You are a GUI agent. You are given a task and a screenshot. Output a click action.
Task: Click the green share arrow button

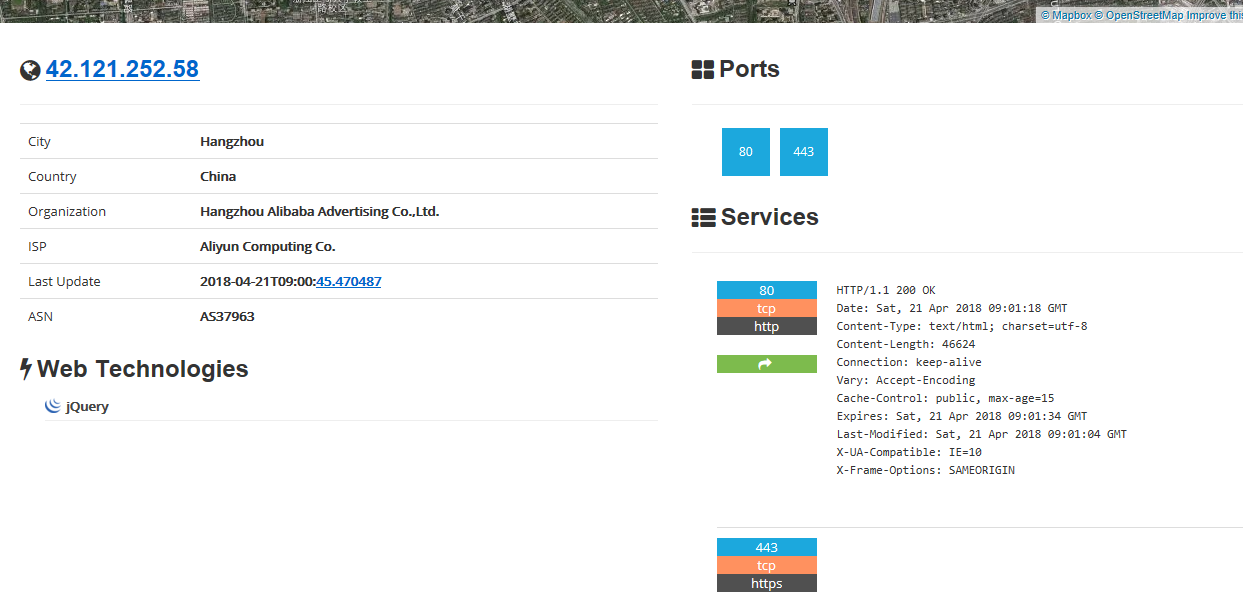click(767, 364)
